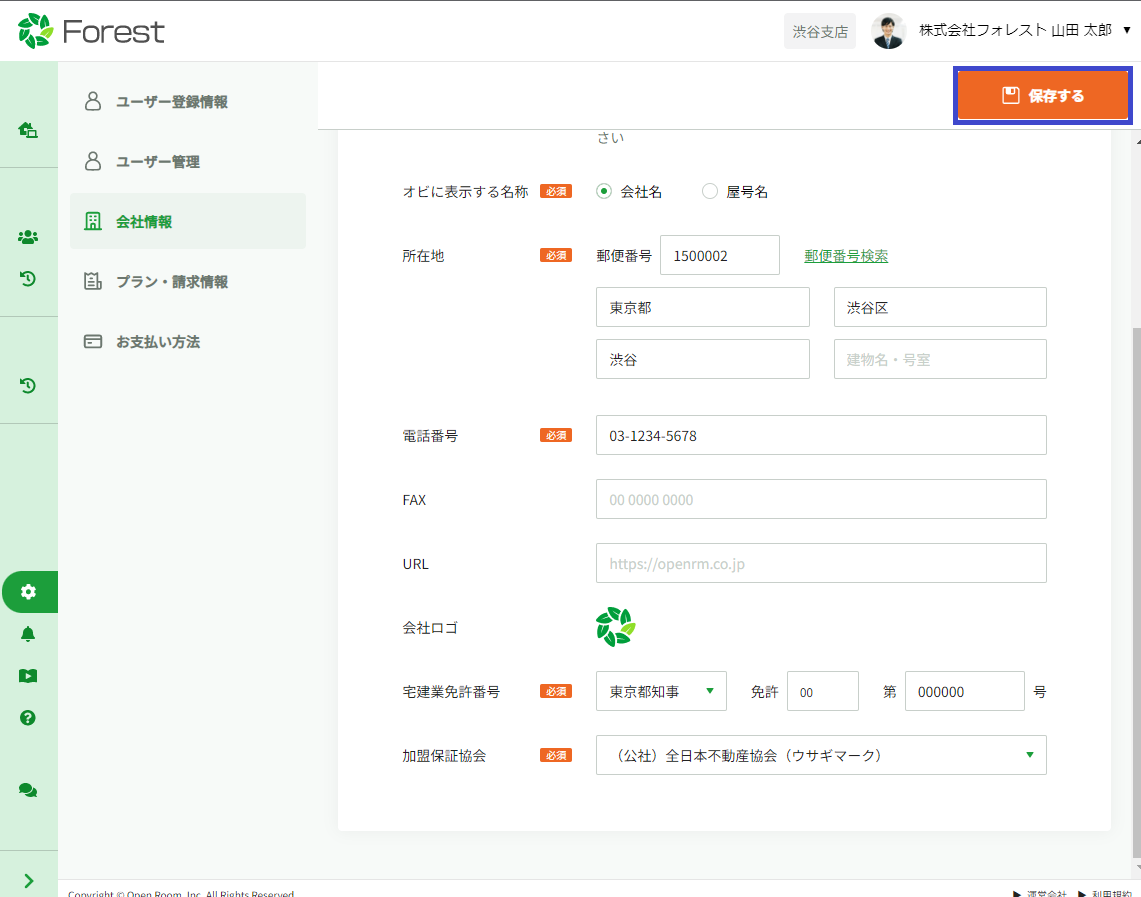Image resolution: width=1141 pixels, height=897 pixels.
Task: Expand the 加盟保証協会 dropdown
Action: [820, 755]
